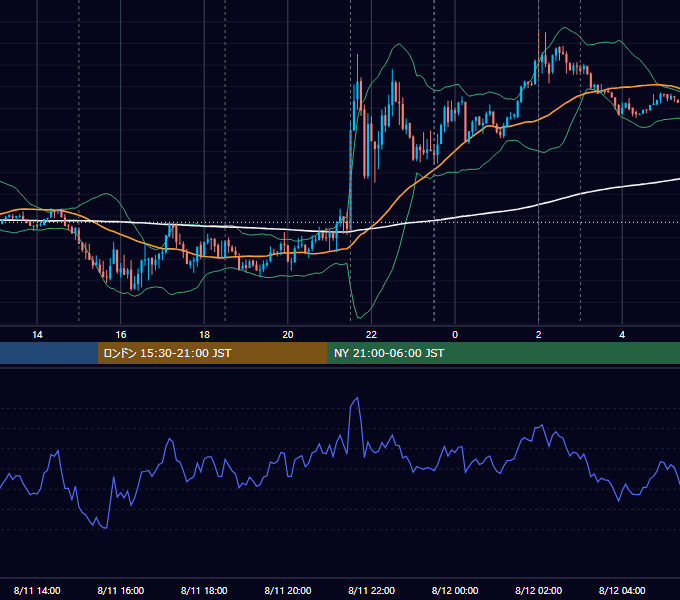Click the 8/12 04:00 date label
The image size is (680, 600).
(x=622, y=590)
